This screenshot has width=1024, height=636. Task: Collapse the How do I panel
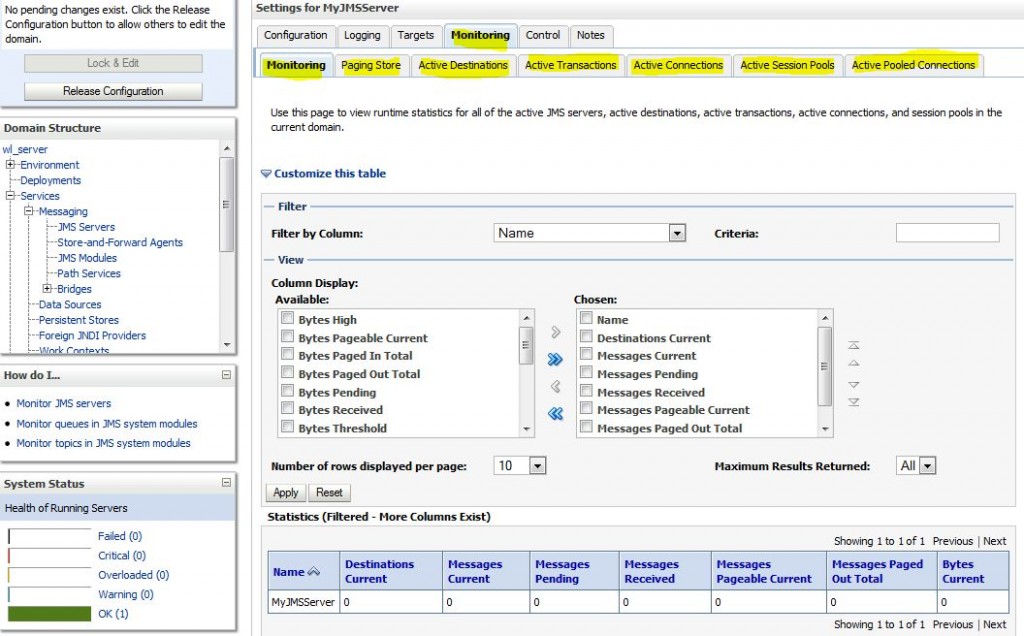[226, 375]
